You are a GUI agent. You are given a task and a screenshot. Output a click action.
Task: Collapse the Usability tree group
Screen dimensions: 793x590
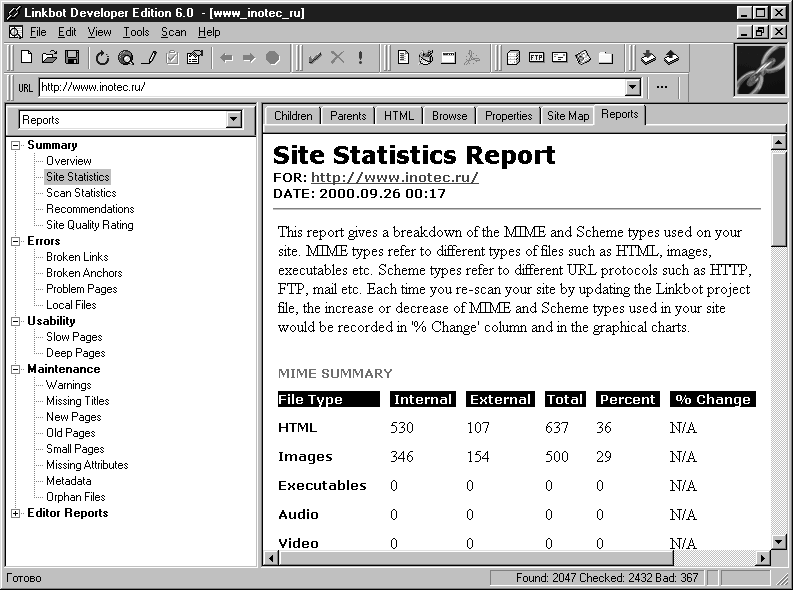16,321
